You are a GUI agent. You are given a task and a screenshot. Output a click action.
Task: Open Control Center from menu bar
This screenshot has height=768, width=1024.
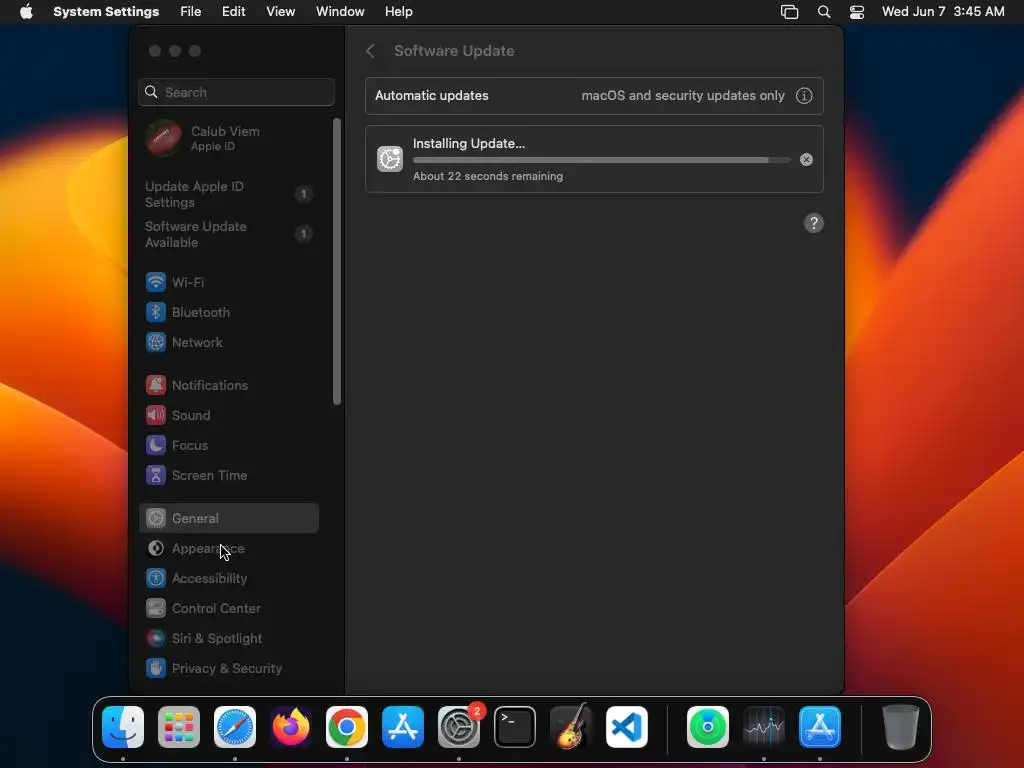[857, 12]
